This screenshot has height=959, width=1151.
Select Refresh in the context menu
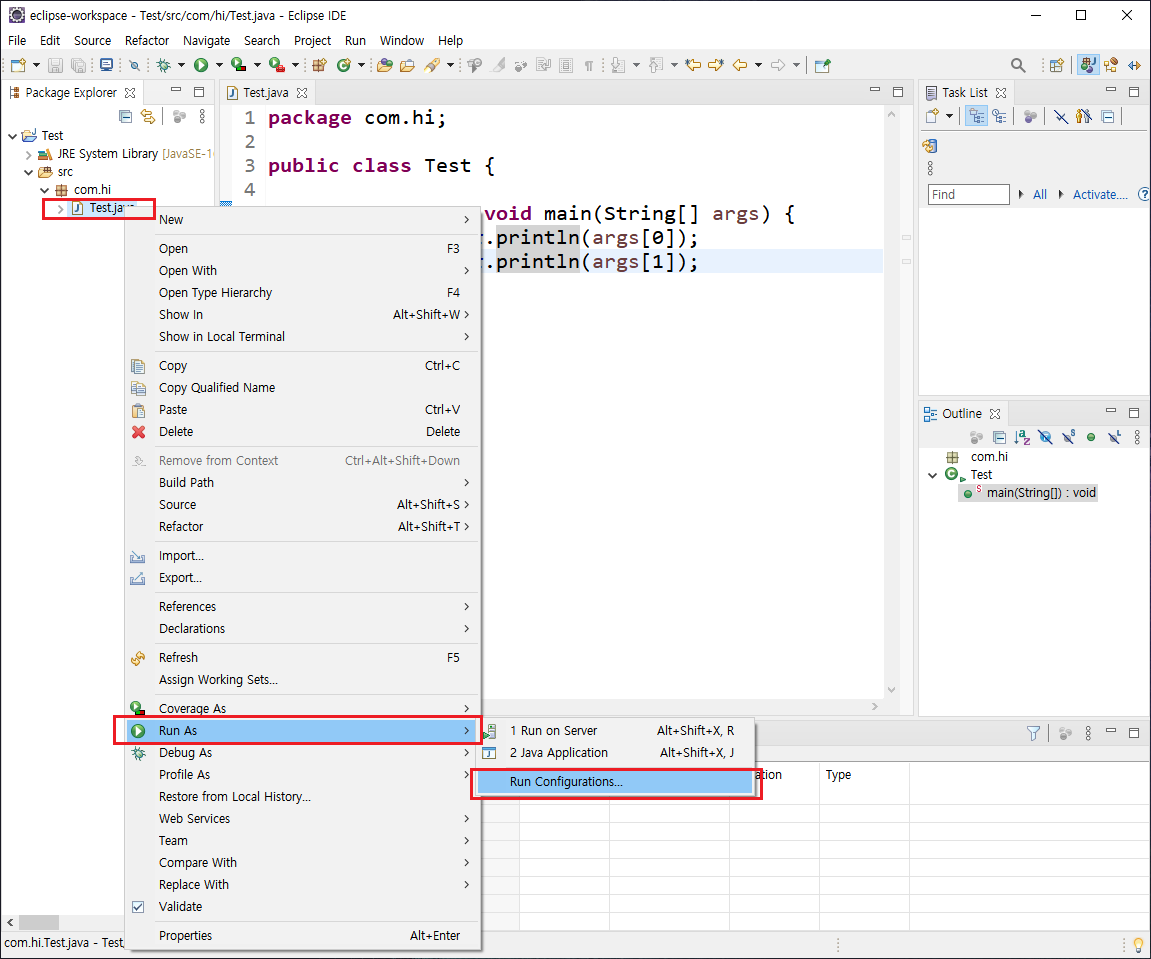pos(304,658)
